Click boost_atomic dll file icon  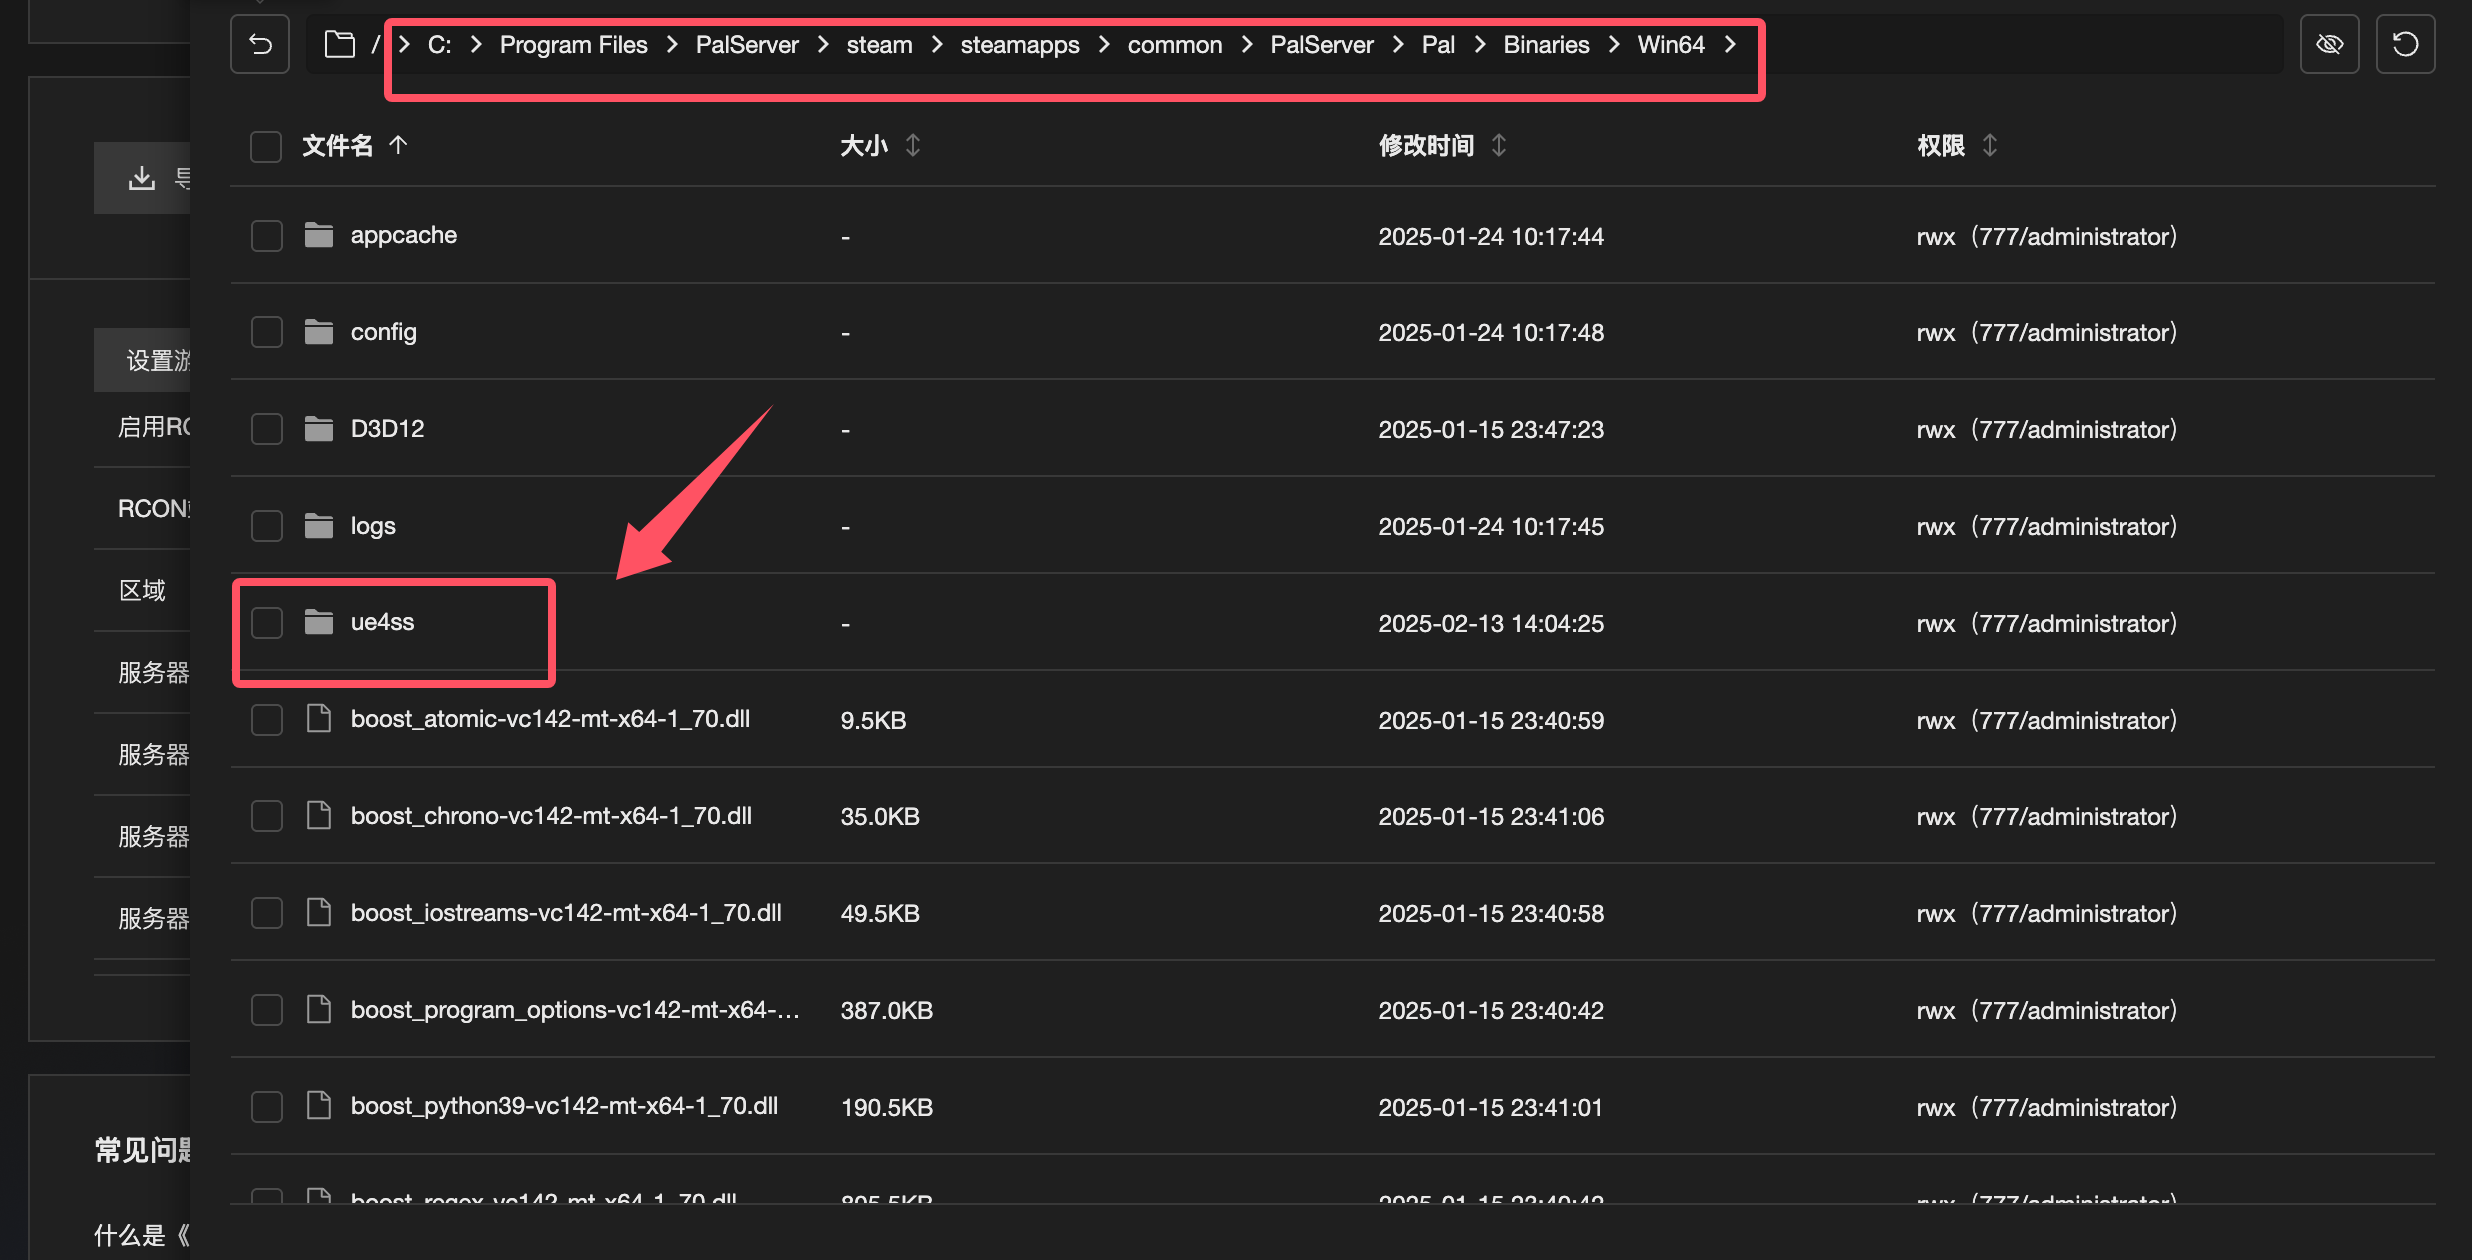coord(319,719)
